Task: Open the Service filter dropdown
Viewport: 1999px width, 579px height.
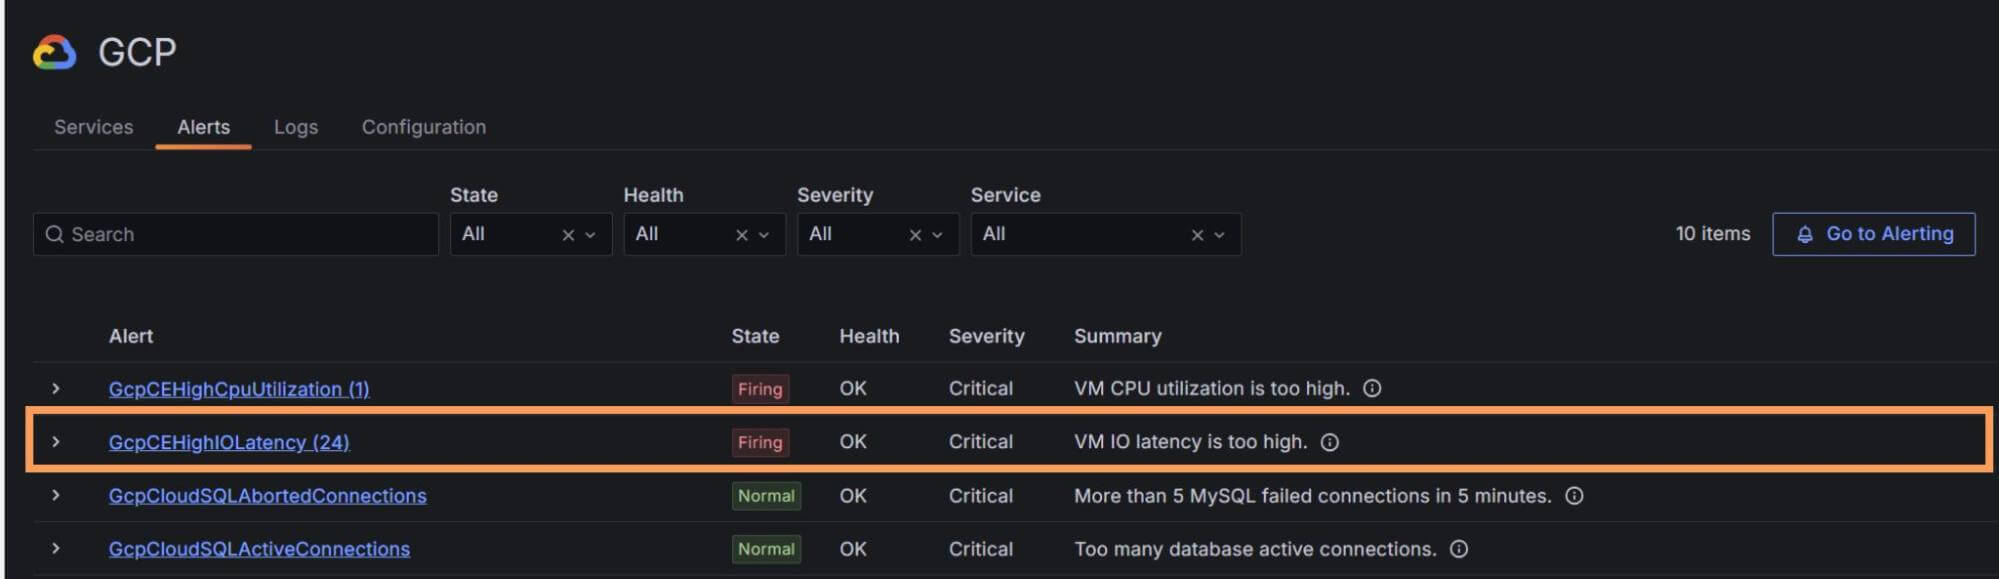Action: click(1220, 235)
